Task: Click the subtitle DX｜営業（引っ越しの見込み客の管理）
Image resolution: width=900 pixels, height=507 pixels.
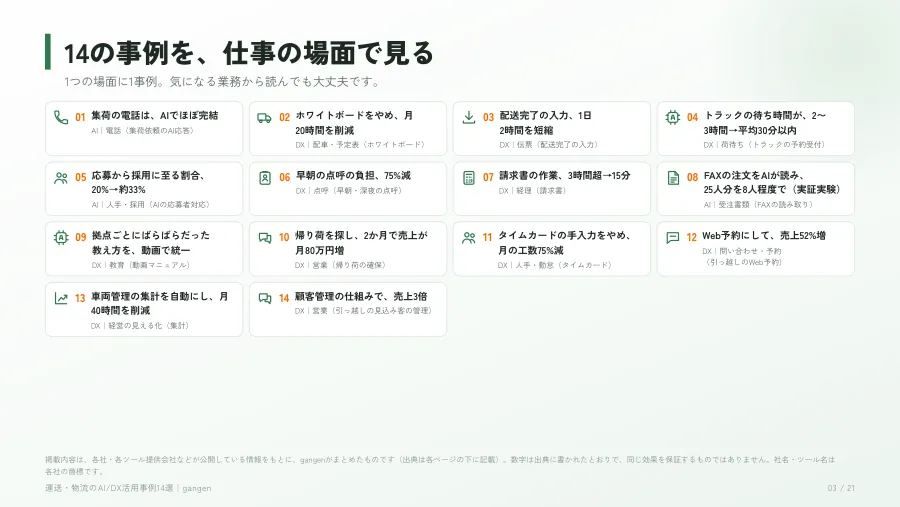Action: (363, 311)
